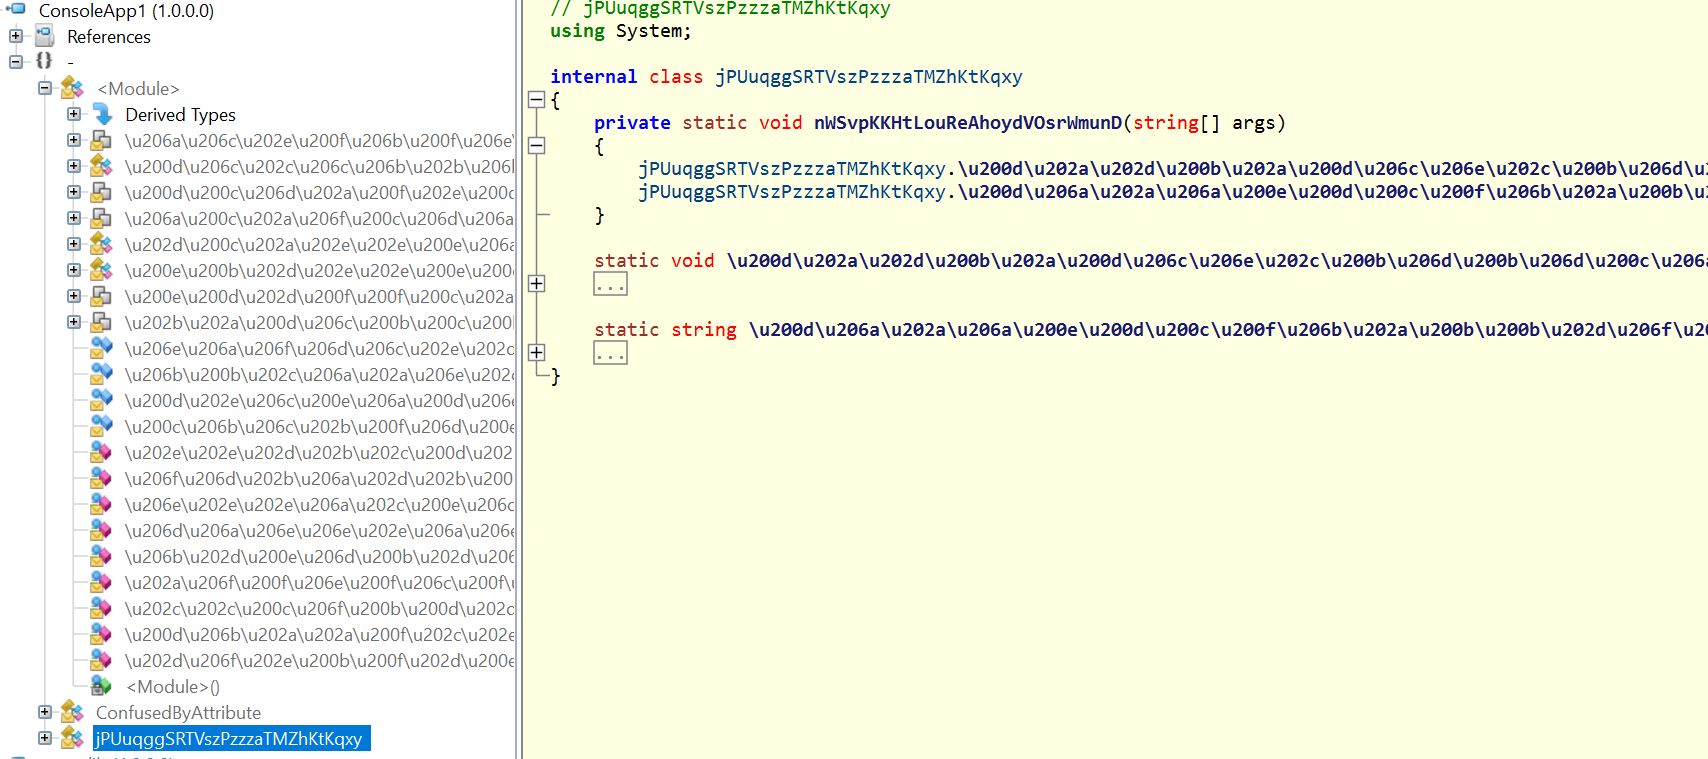Expand the collapsed static void method
Image resolution: width=1708 pixels, height=759 pixels.
[x=536, y=284]
